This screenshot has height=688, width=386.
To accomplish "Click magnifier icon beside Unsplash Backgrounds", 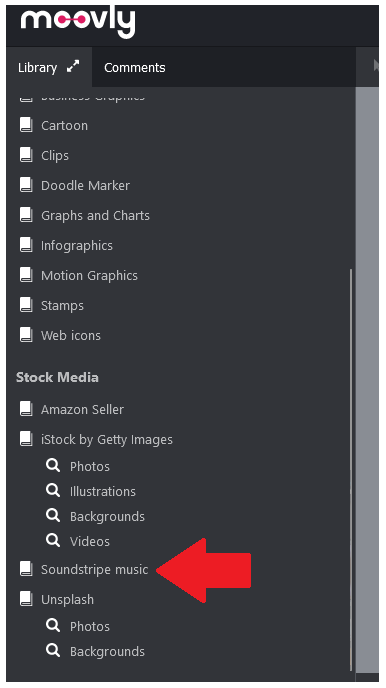I will click(53, 651).
